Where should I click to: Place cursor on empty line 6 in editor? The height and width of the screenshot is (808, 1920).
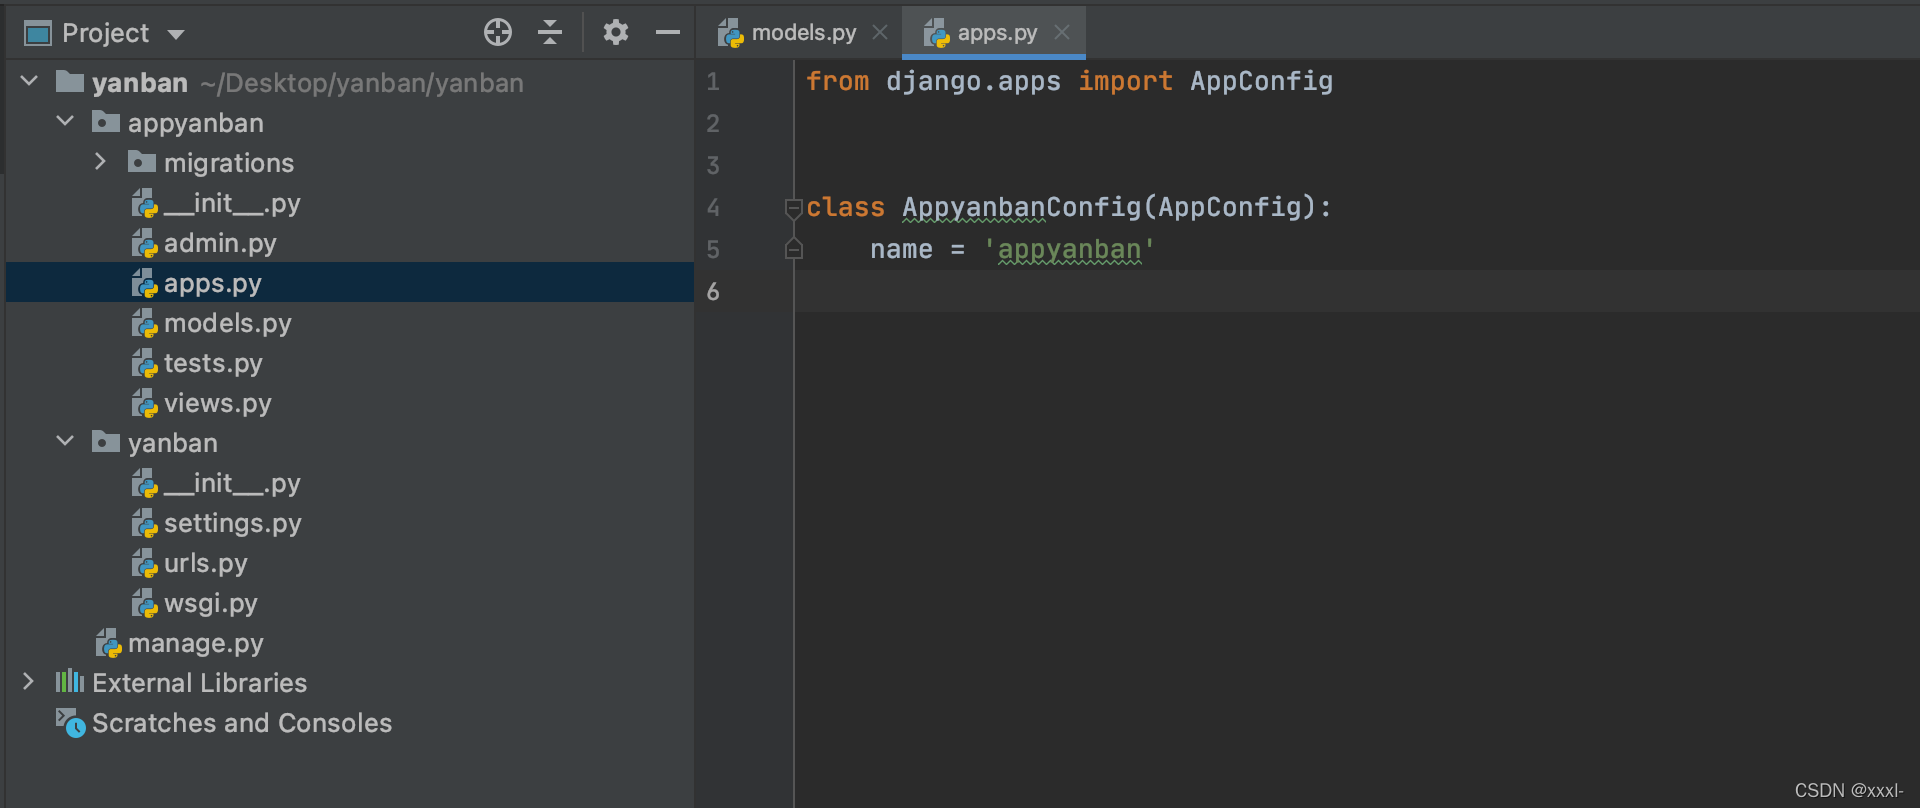point(1357,291)
